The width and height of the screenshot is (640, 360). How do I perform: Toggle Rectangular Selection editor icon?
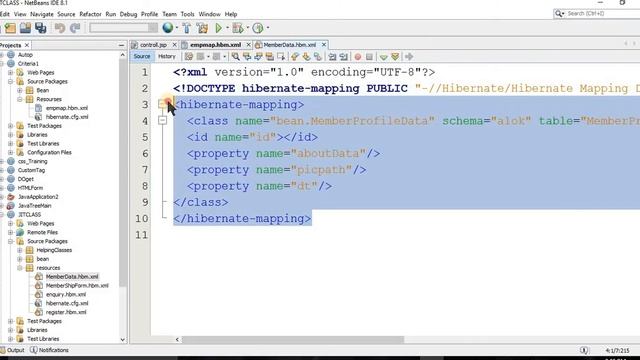[x=281, y=56]
